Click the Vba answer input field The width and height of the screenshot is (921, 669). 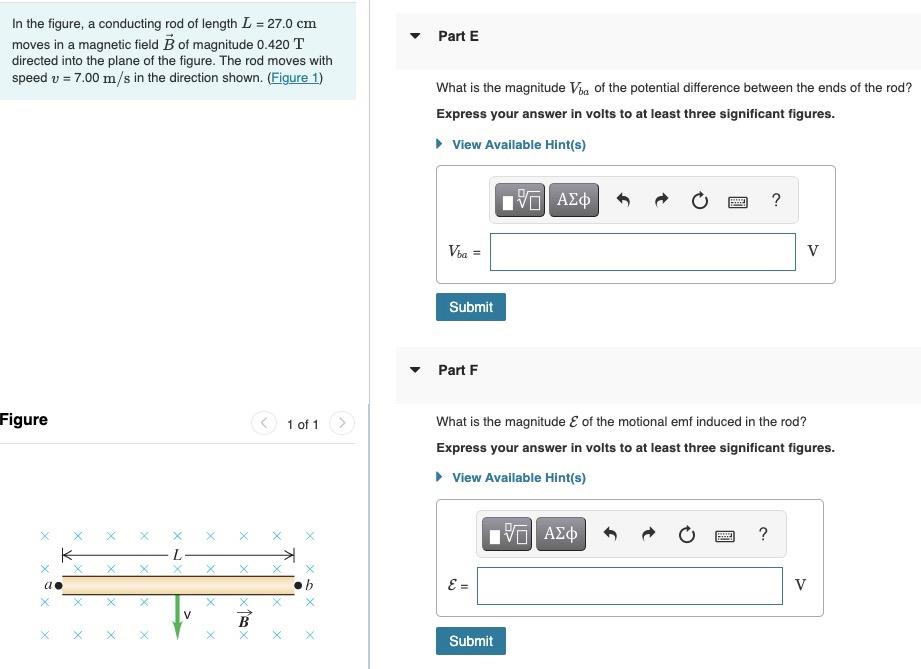click(x=643, y=252)
